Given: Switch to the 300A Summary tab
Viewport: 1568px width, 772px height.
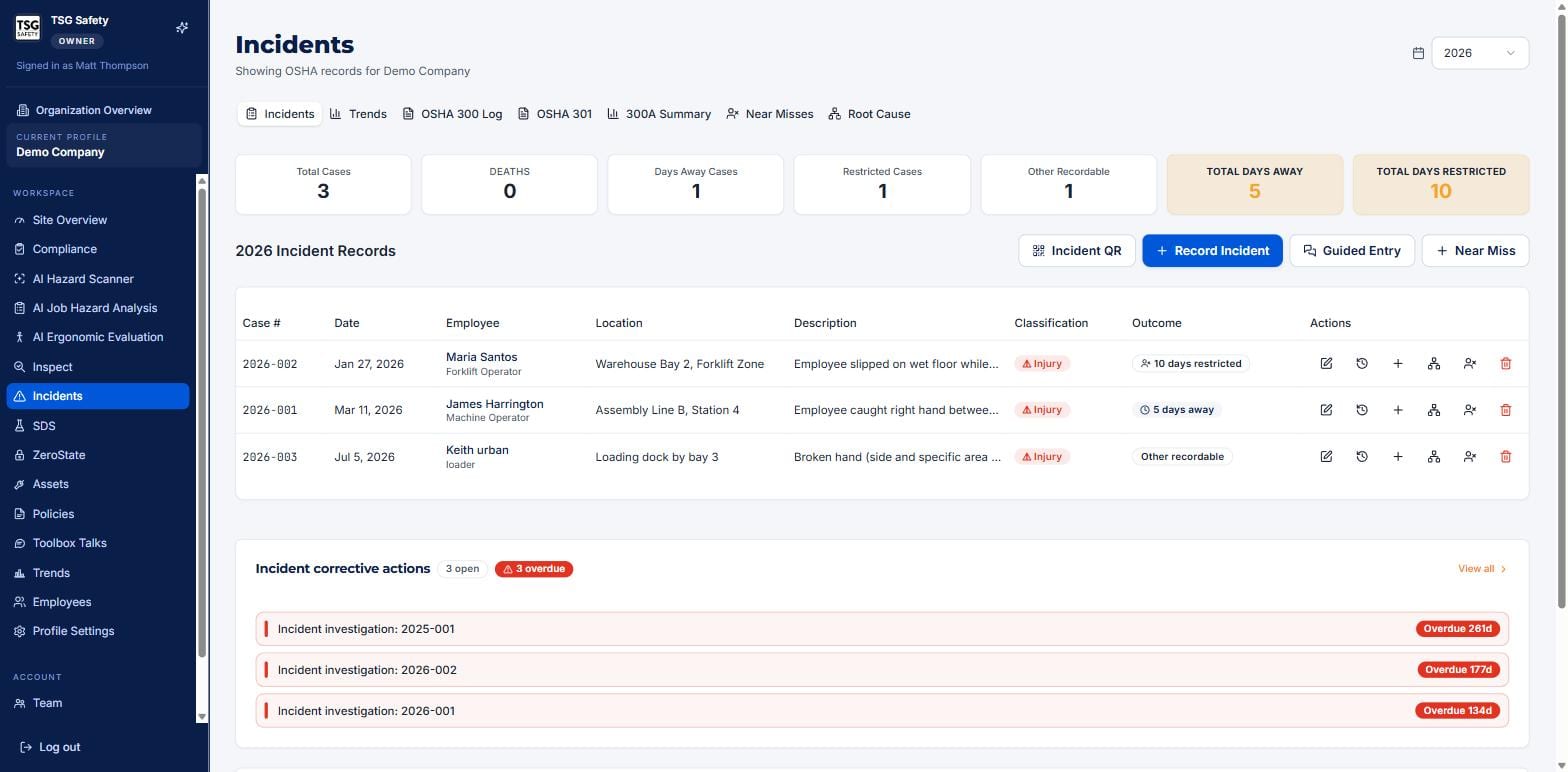Looking at the screenshot, I should pyautogui.click(x=659, y=114).
